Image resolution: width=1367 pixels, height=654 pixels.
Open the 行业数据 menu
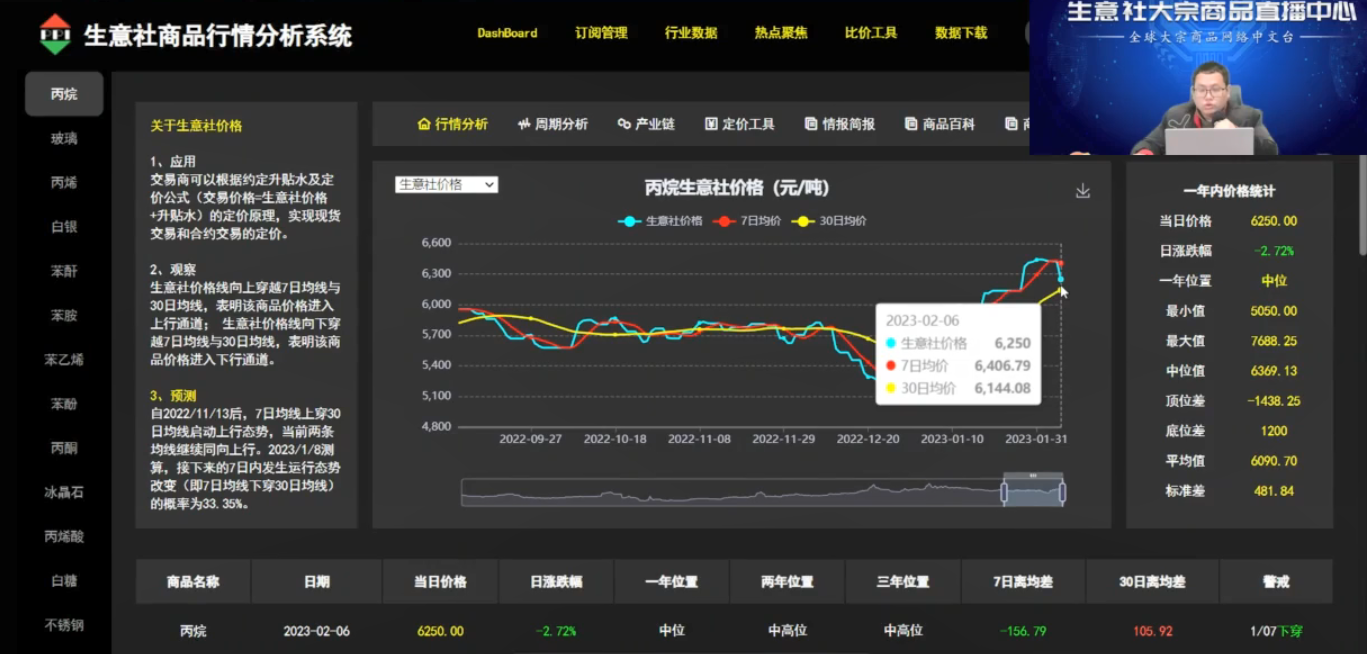point(691,33)
